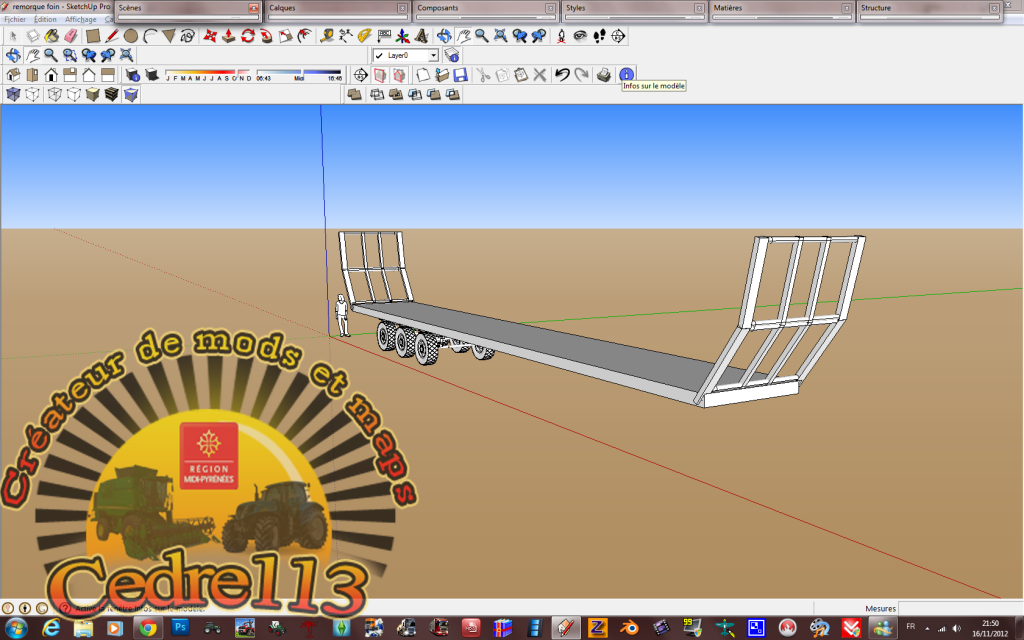This screenshot has width=1024, height=640.
Task: Activate the Scale tool
Action: 285,36
